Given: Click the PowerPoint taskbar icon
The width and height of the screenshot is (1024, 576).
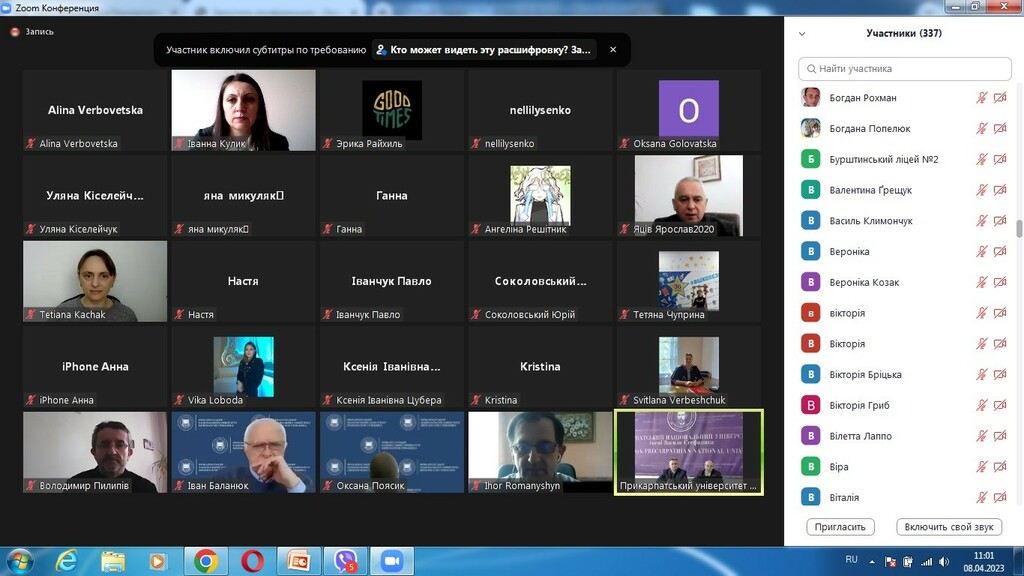Looking at the screenshot, I should 299,561.
